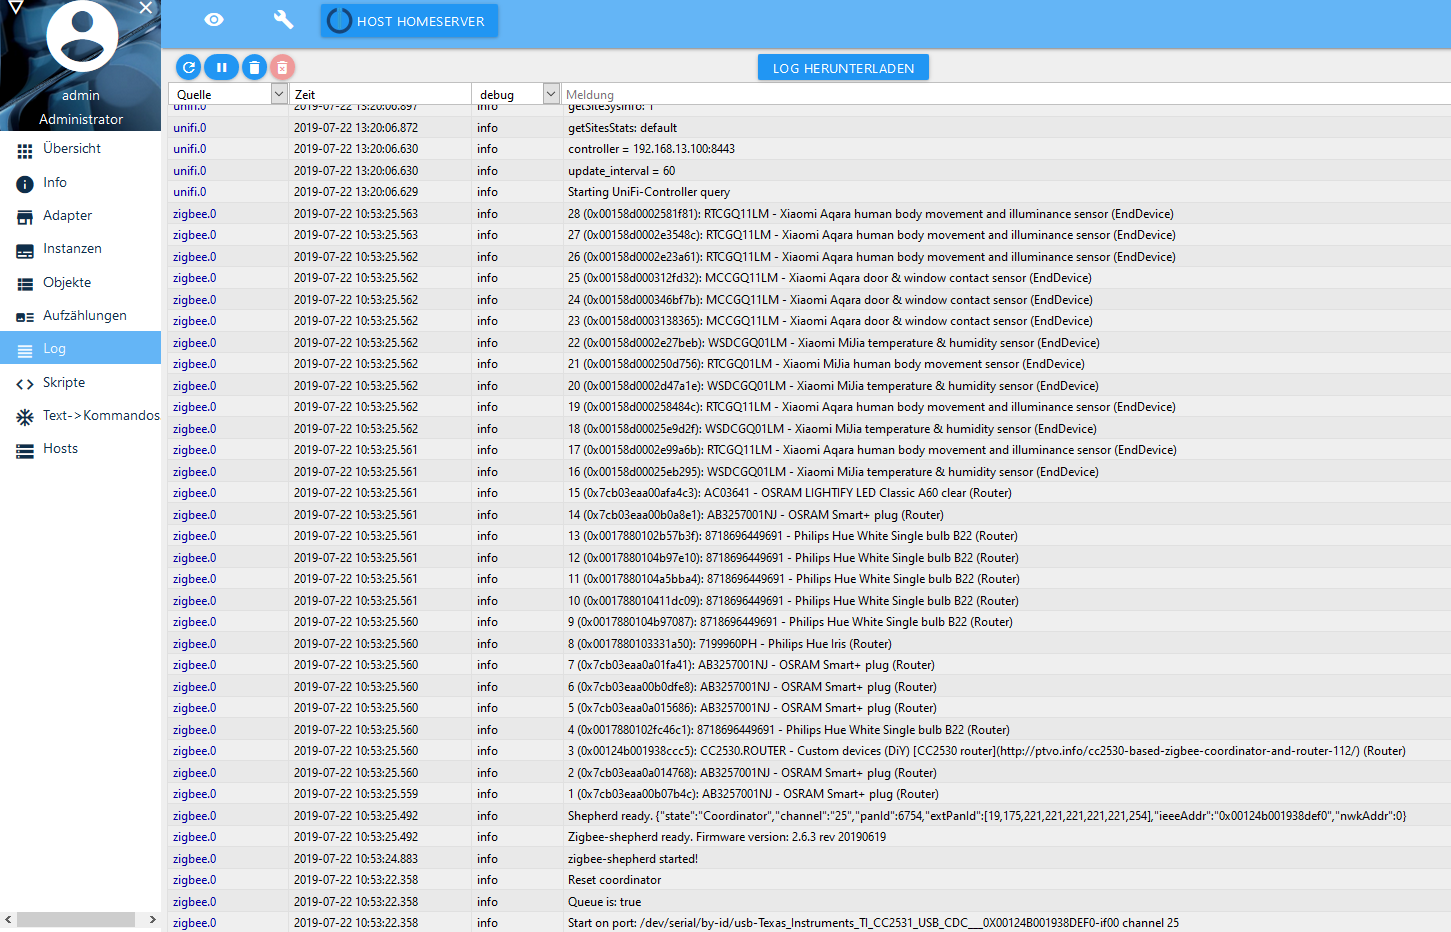Image resolution: width=1451 pixels, height=932 pixels.
Task: Close the sidebar drawer with the X
Action: point(146,8)
